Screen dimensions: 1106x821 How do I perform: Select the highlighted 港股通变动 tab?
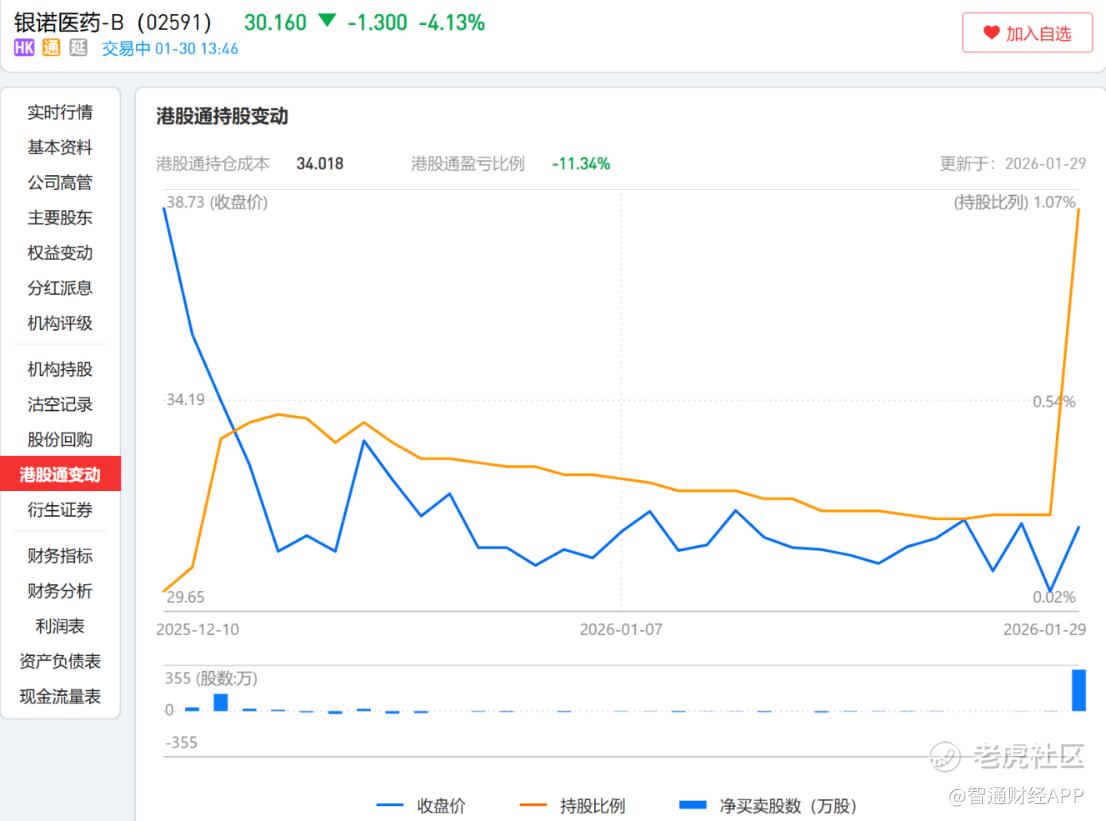coord(60,474)
